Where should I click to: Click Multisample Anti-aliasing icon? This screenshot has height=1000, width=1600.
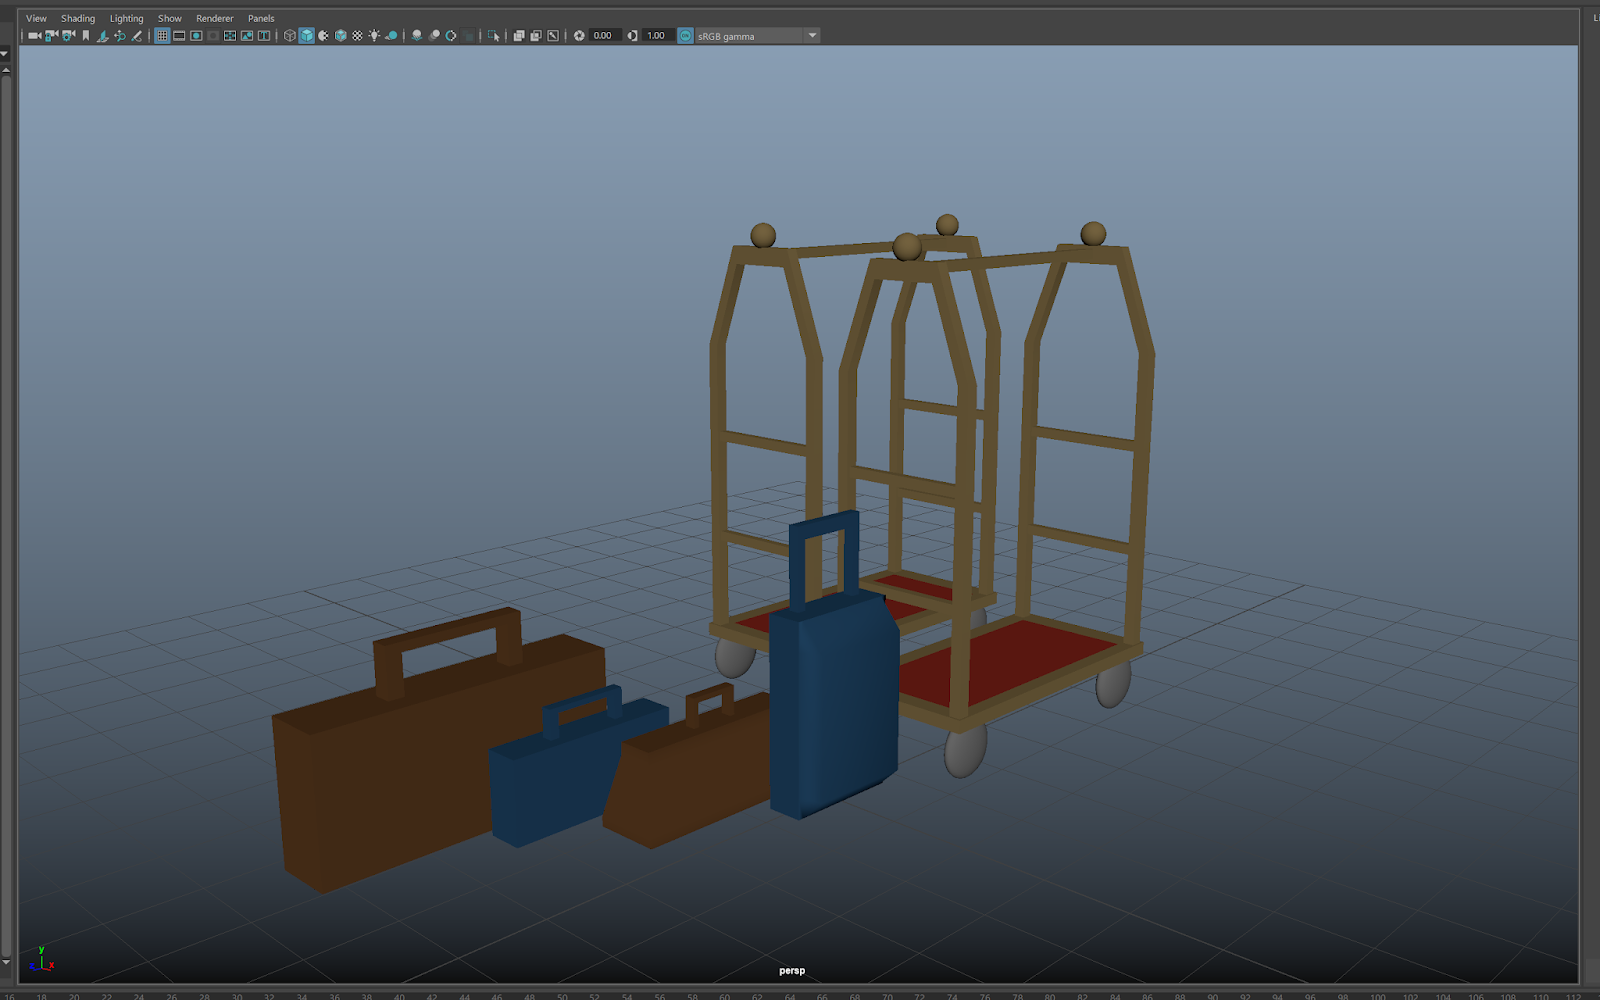pyautogui.click(x=451, y=36)
